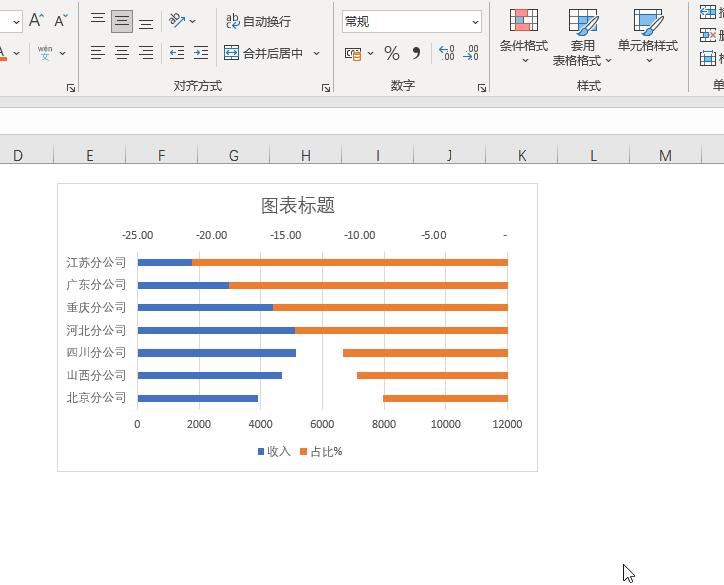Click the phonetic guide wén icon
724x585 pixels.
45,53
